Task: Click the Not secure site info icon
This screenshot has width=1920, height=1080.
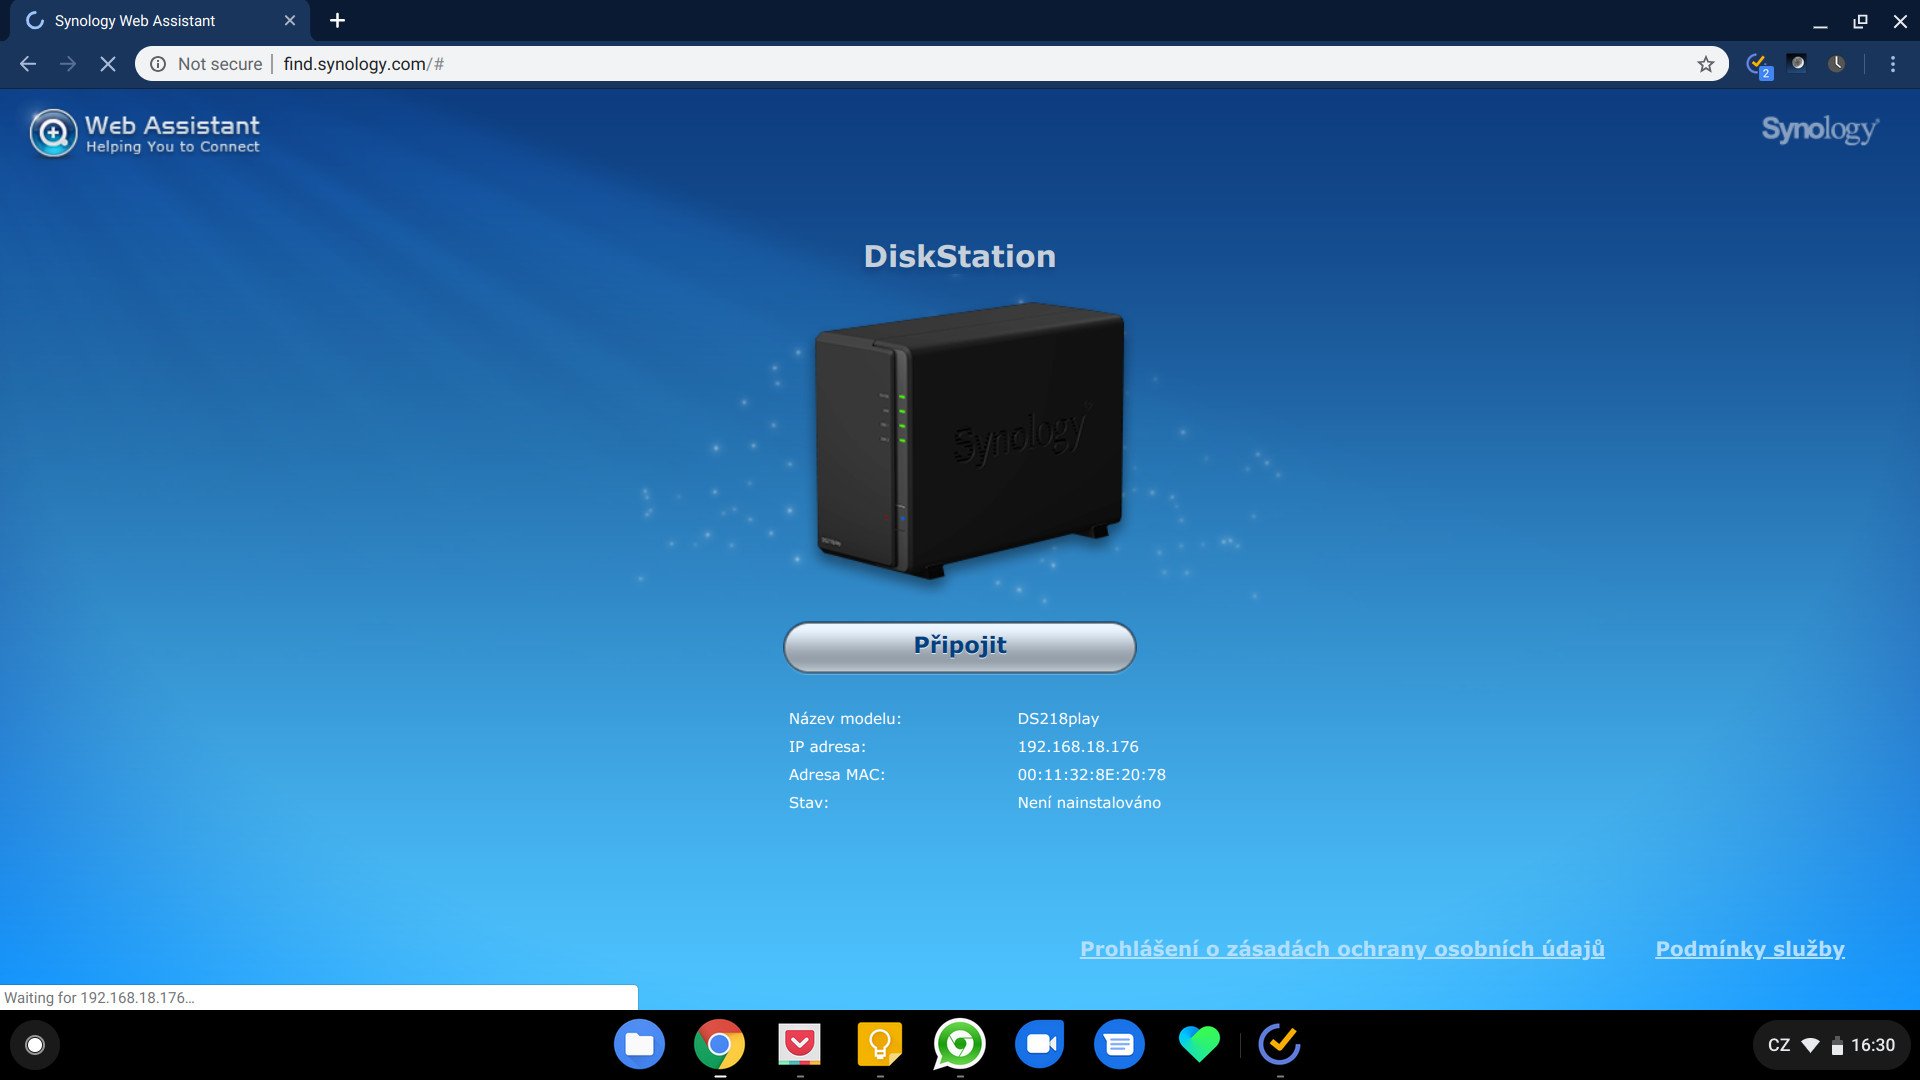Action: click(158, 64)
